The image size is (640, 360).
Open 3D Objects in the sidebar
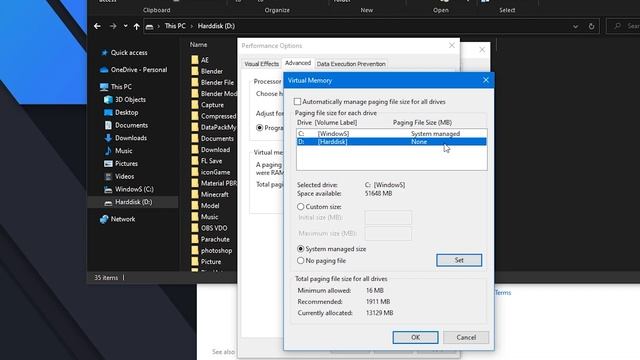pos(130,100)
